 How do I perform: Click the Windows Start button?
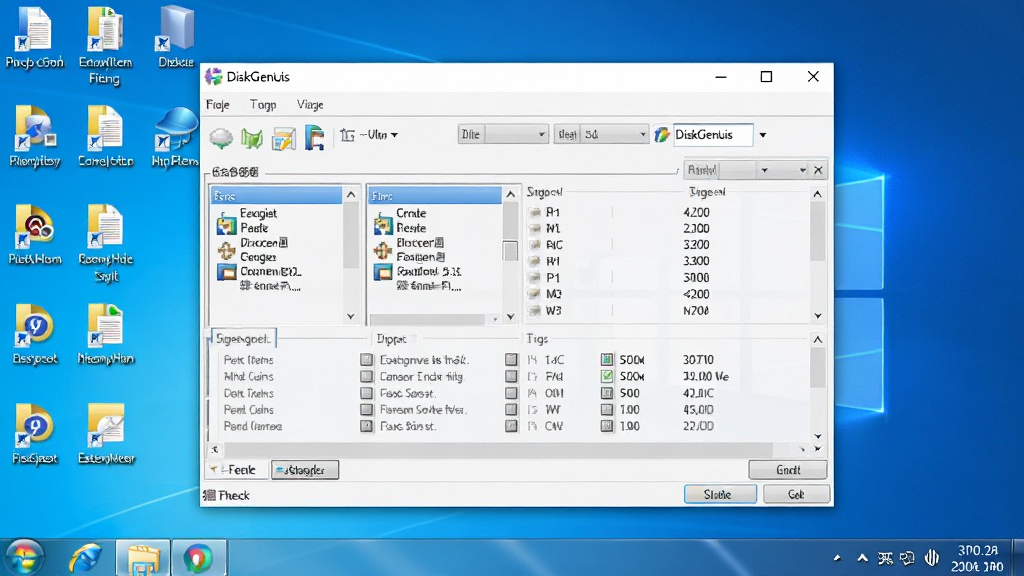click(25, 558)
